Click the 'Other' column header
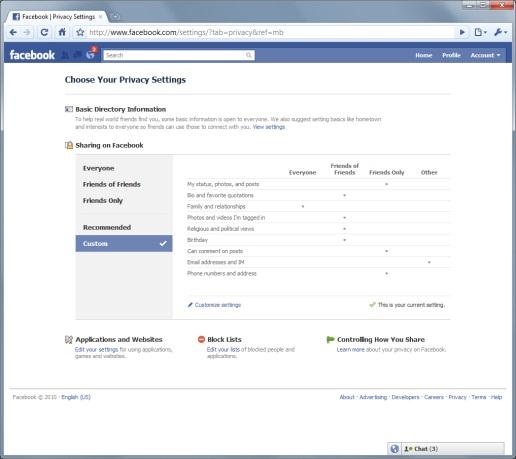The height and width of the screenshot is (459, 516). (x=429, y=172)
